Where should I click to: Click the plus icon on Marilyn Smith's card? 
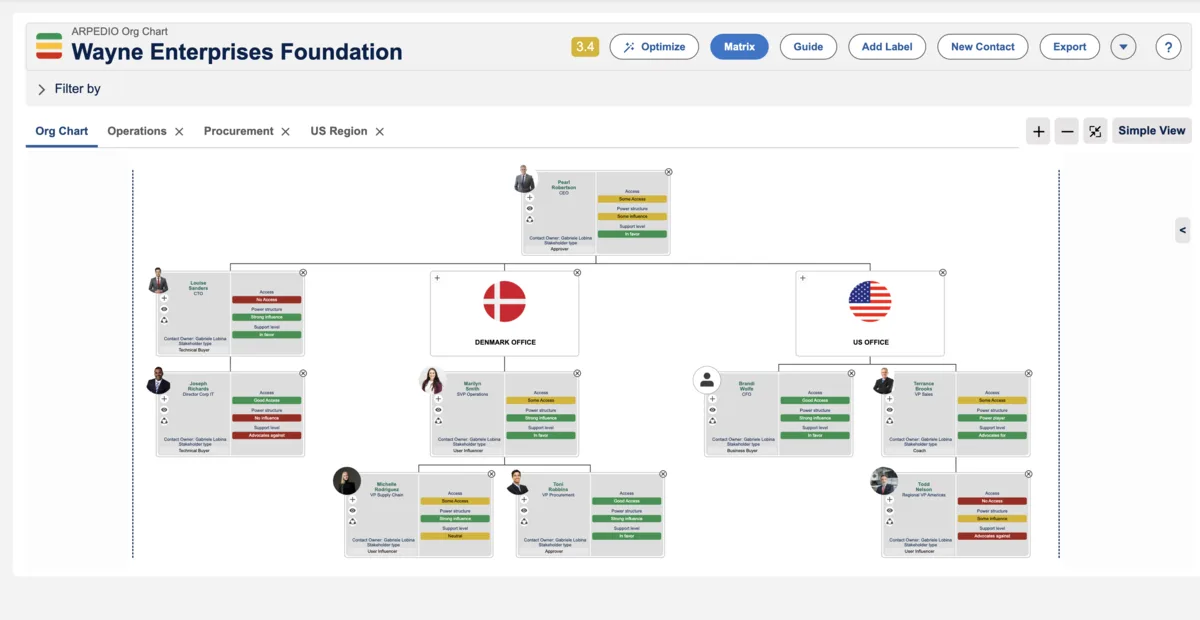pyautogui.click(x=438, y=399)
